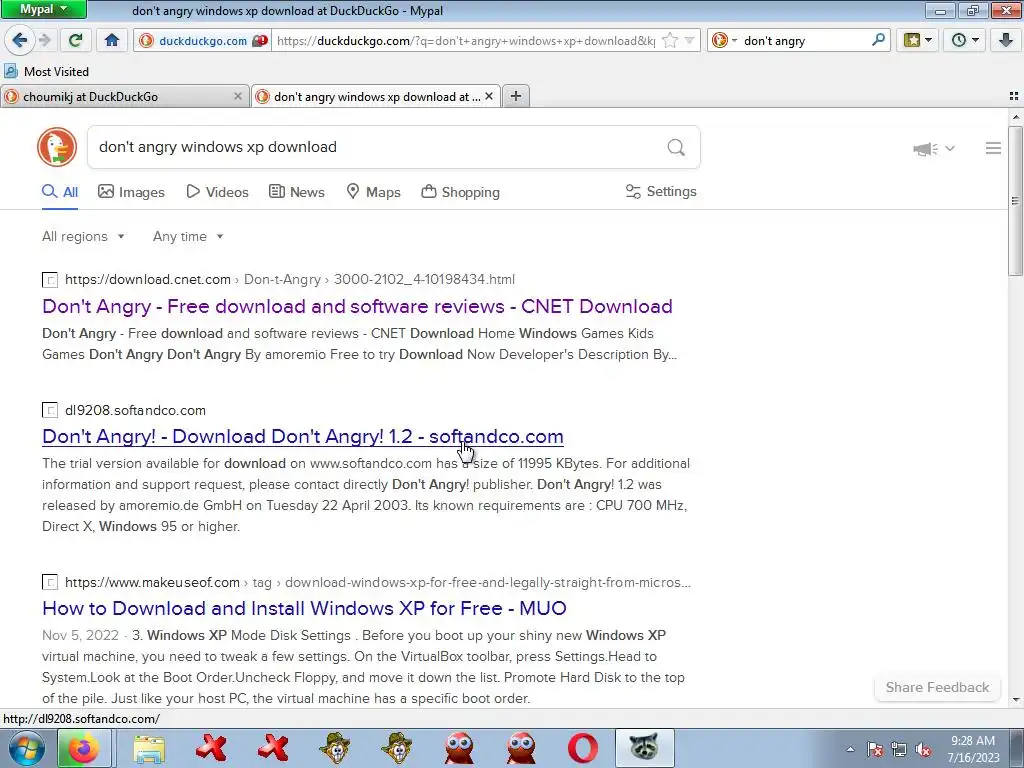Switch to News results
Viewport: 1024px width, 768px height.
(296, 192)
